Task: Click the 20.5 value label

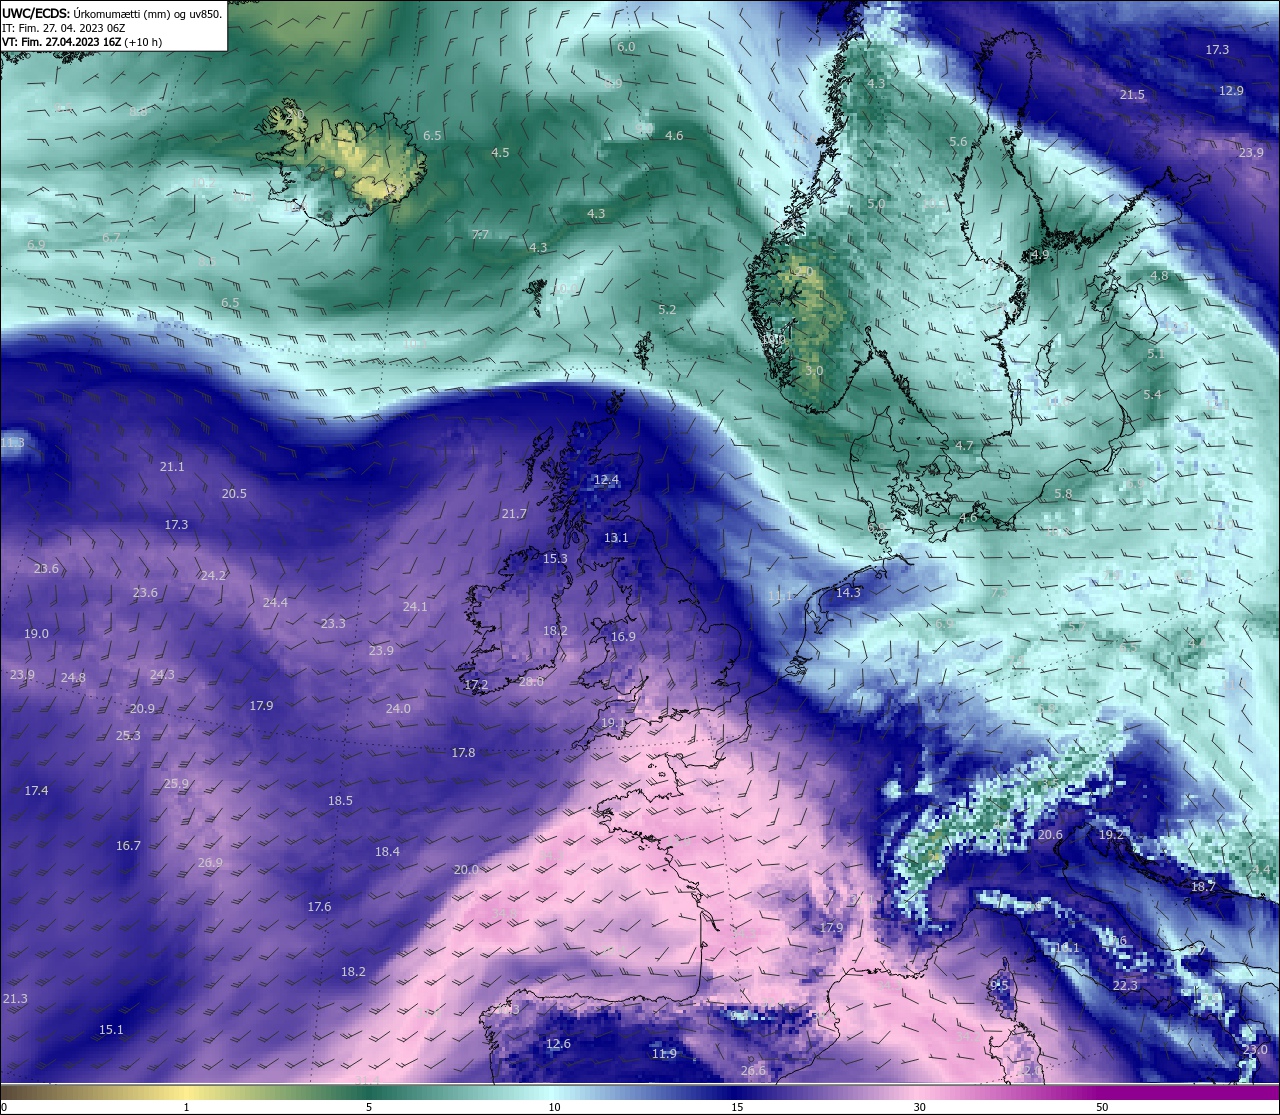Action: [x=234, y=493]
